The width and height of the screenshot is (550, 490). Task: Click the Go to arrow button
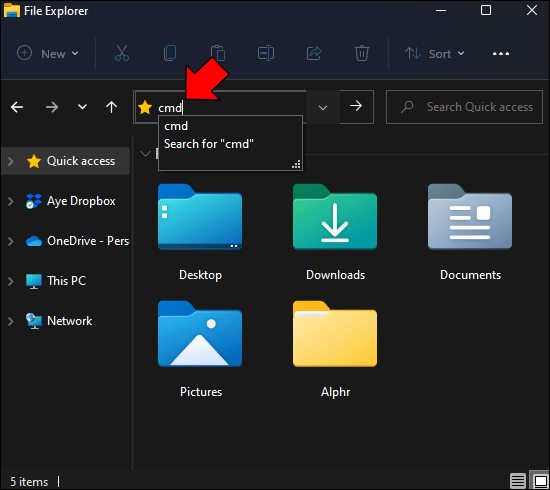tap(356, 106)
